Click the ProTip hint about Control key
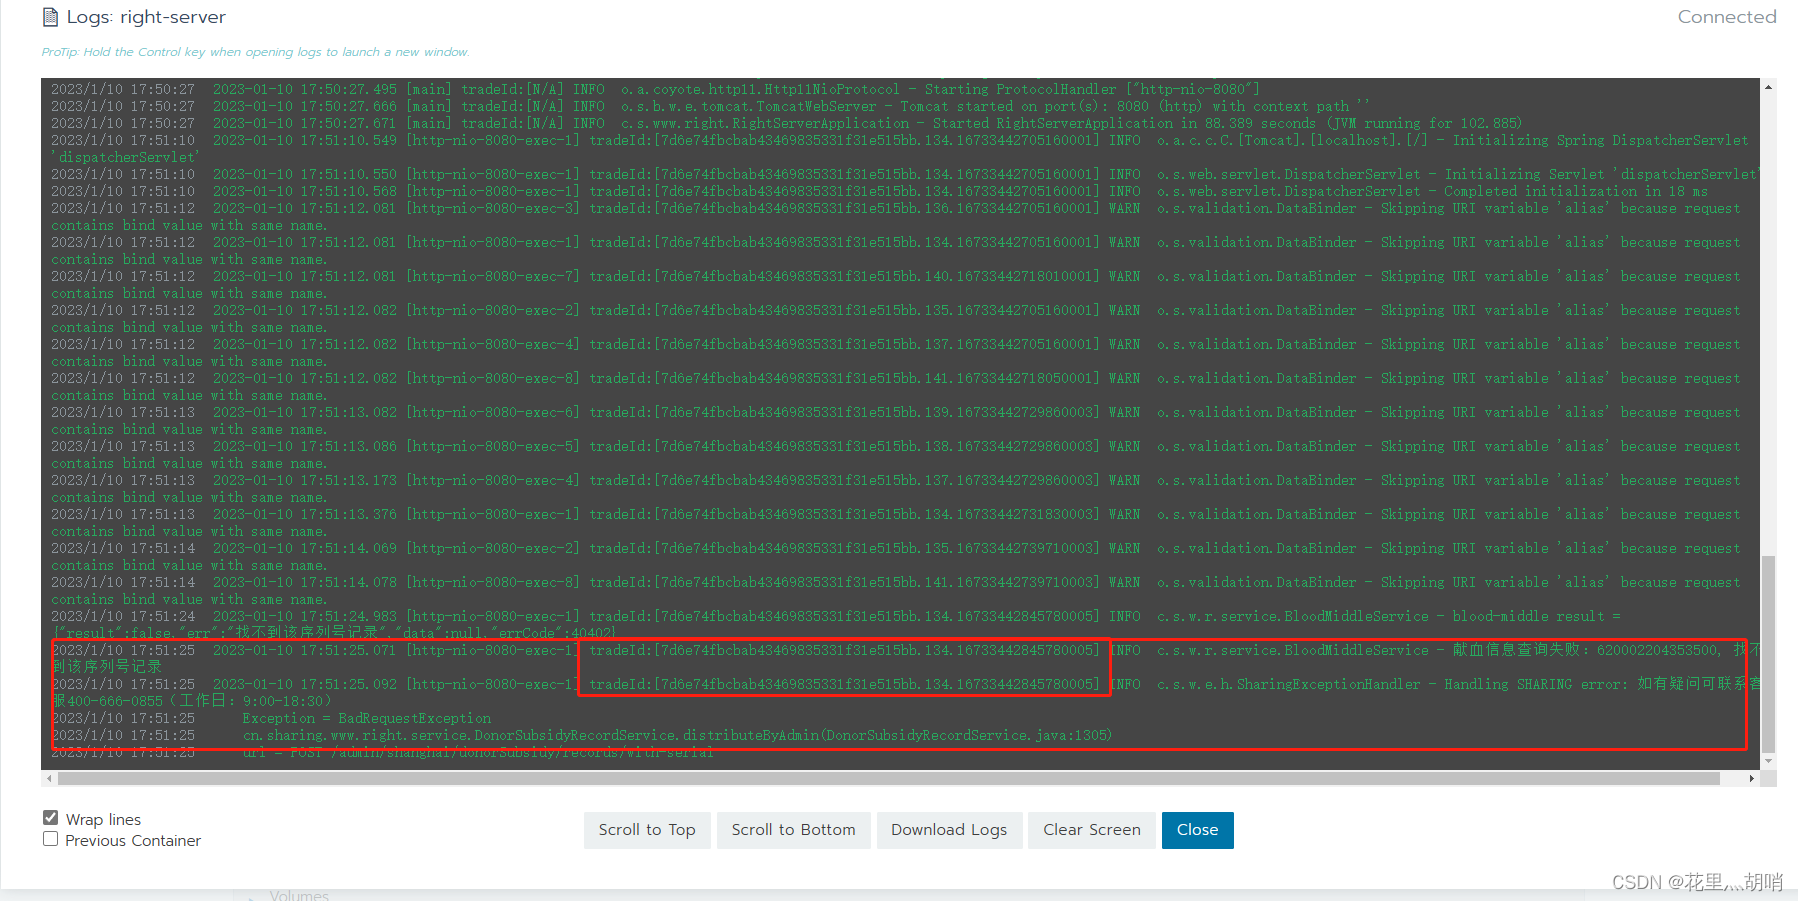Viewport: 1798px width, 901px height. [x=255, y=52]
